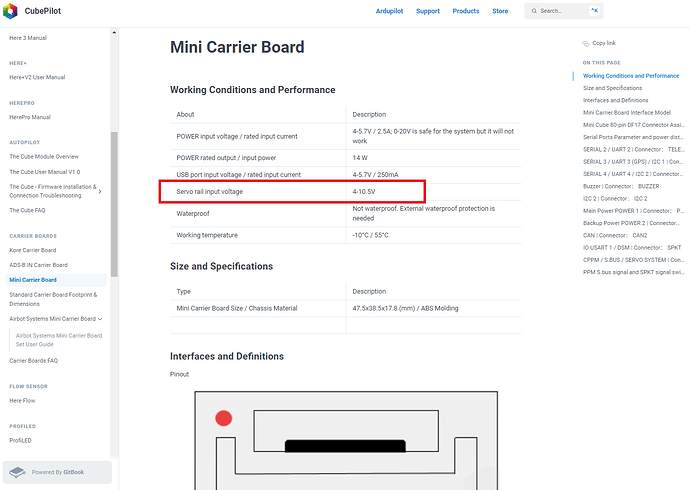Jump to SERIAL 3 / UART 3 (GPS) section
690x490 pixels.
click(x=634, y=162)
